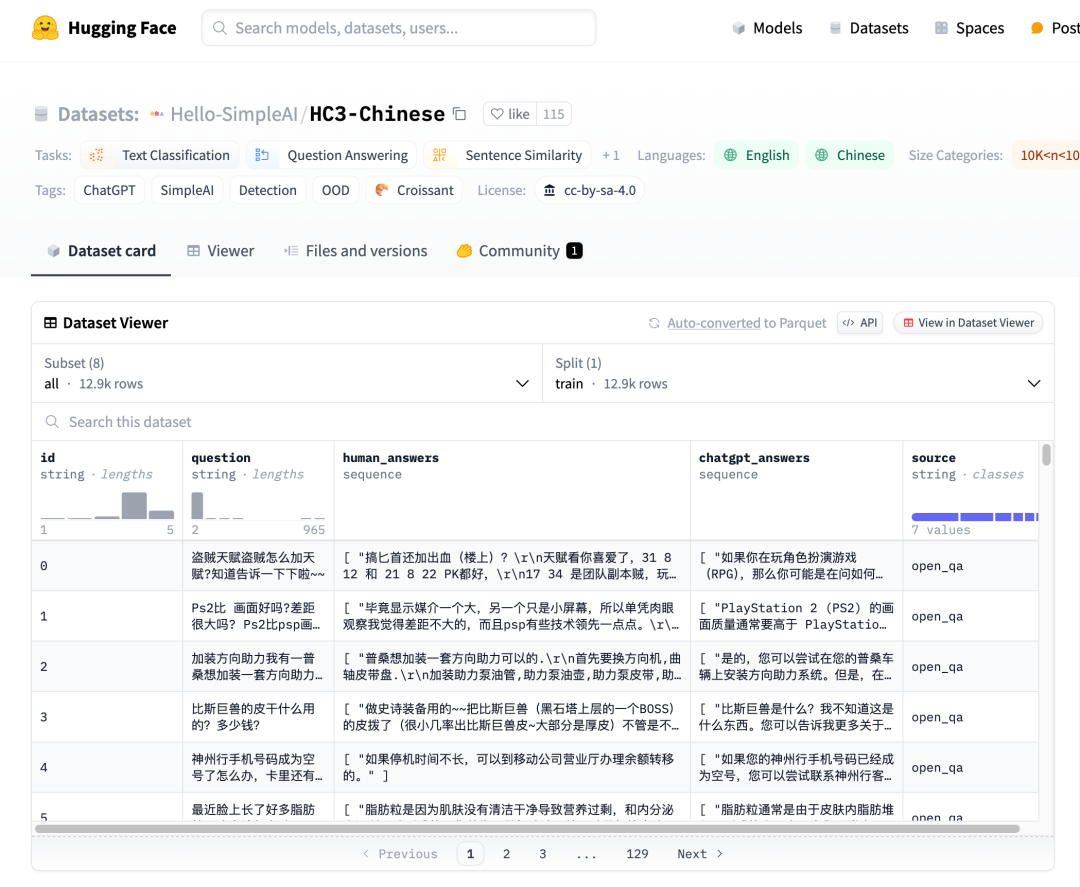Open the Community tab
The image size is (1080, 887).
pos(518,250)
